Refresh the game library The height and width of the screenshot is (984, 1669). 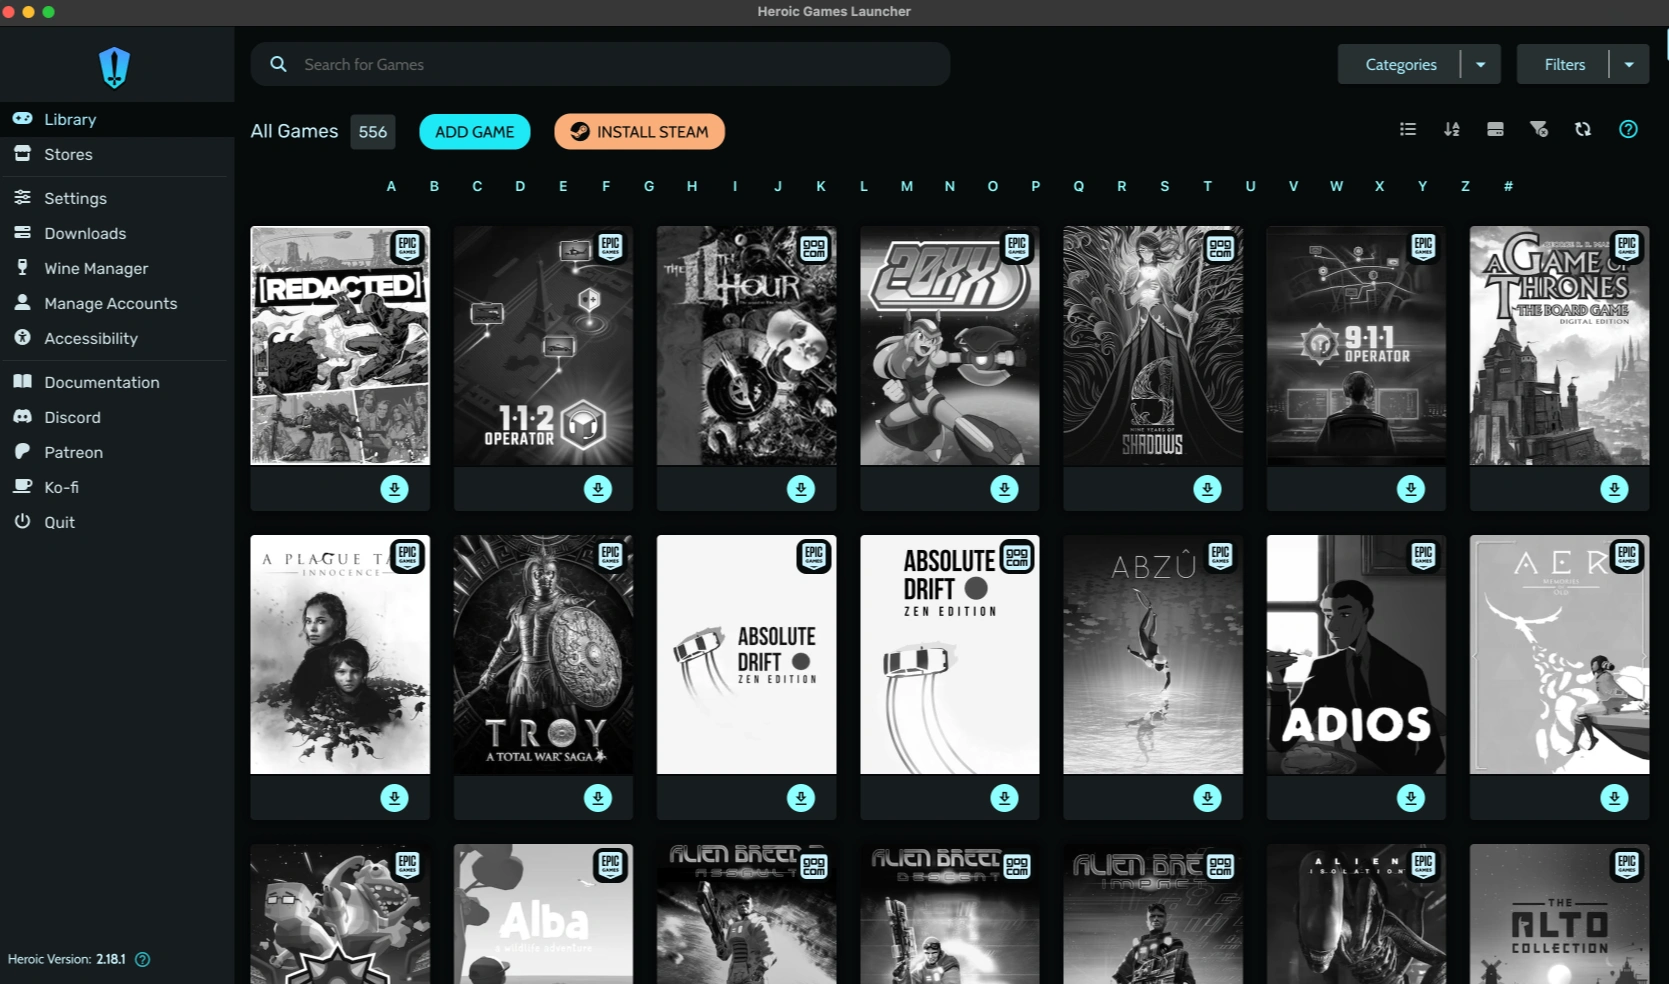coord(1583,129)
